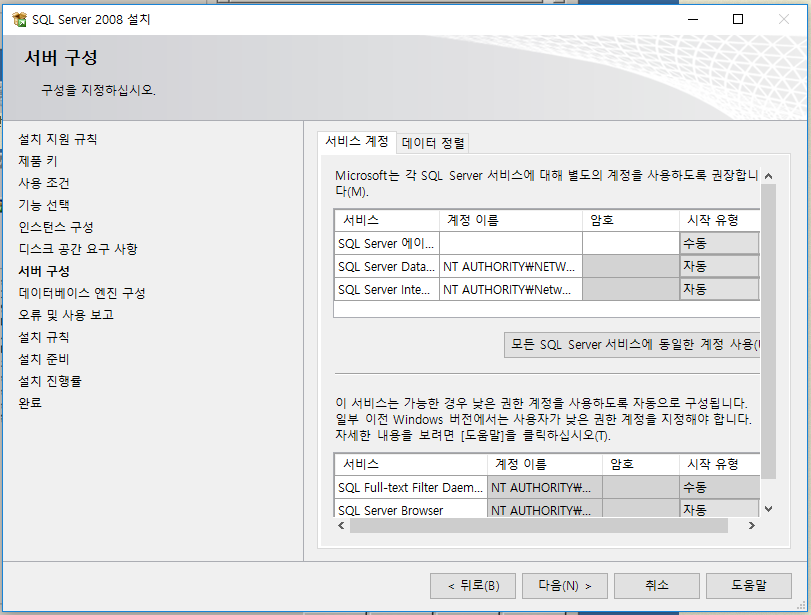The height and width of the screenshot is (615, 811).
Task: Select 설치 준비 step in sidebar
Action: click(x=44, y=359)
